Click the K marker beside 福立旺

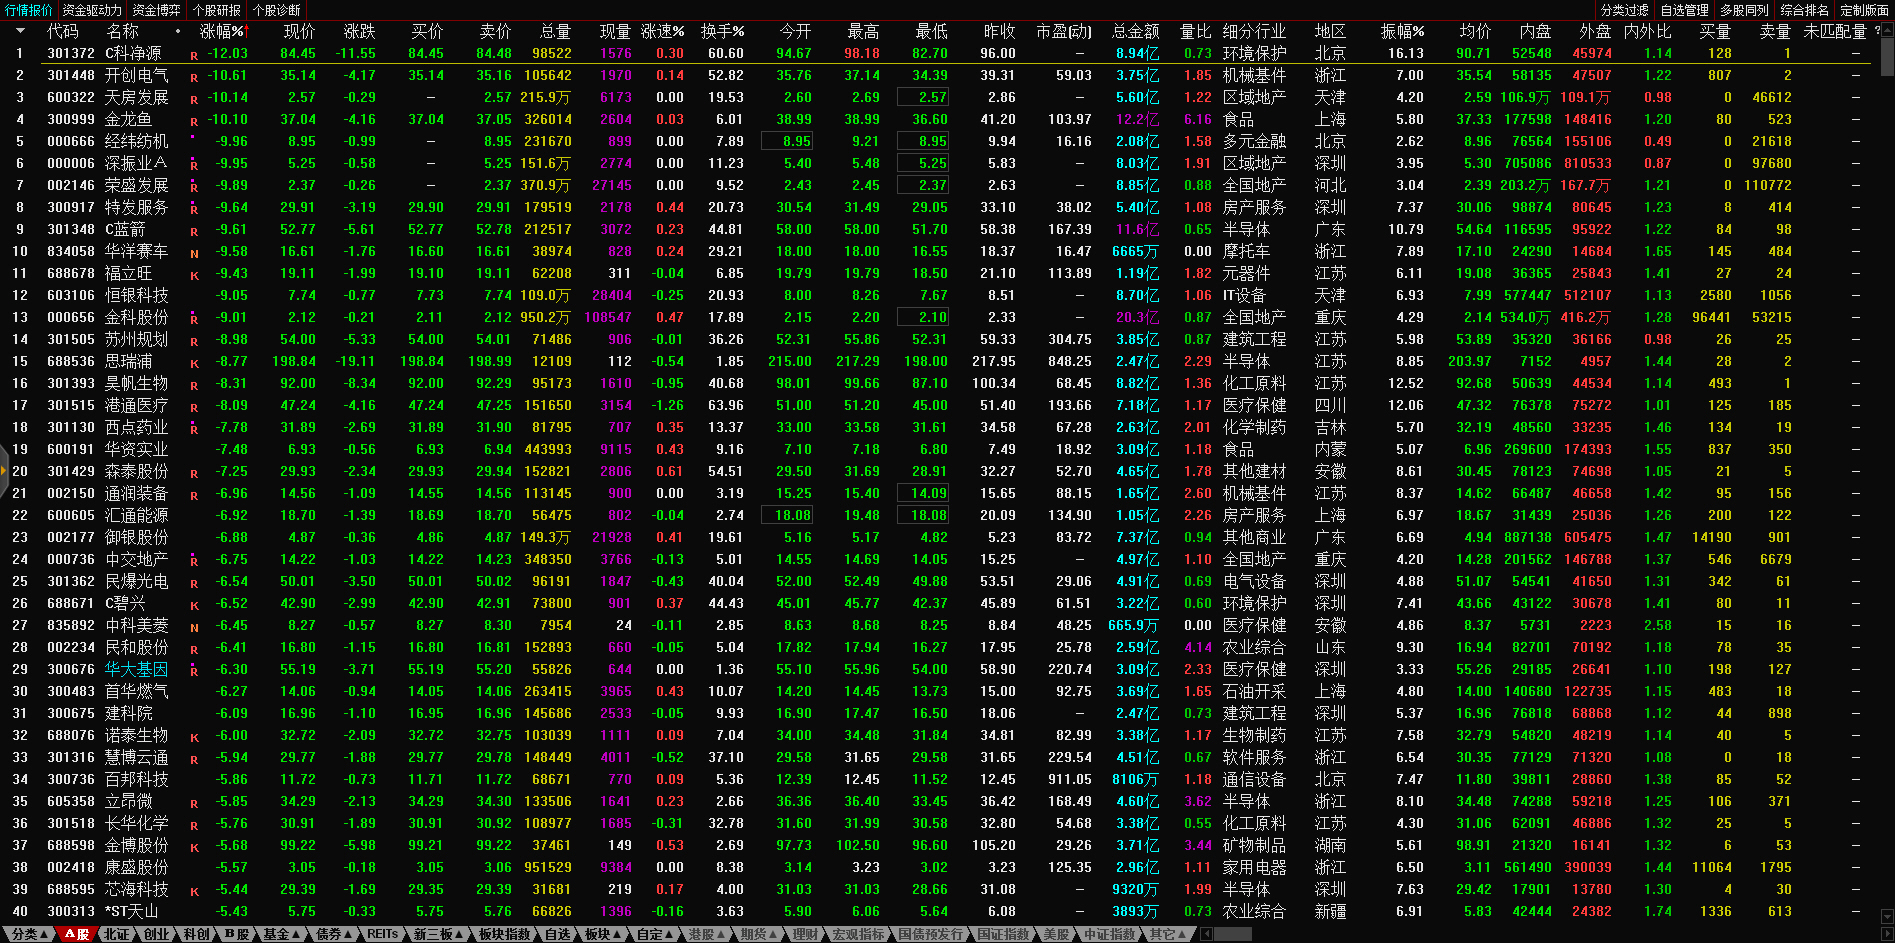click(x=194, y=275)
